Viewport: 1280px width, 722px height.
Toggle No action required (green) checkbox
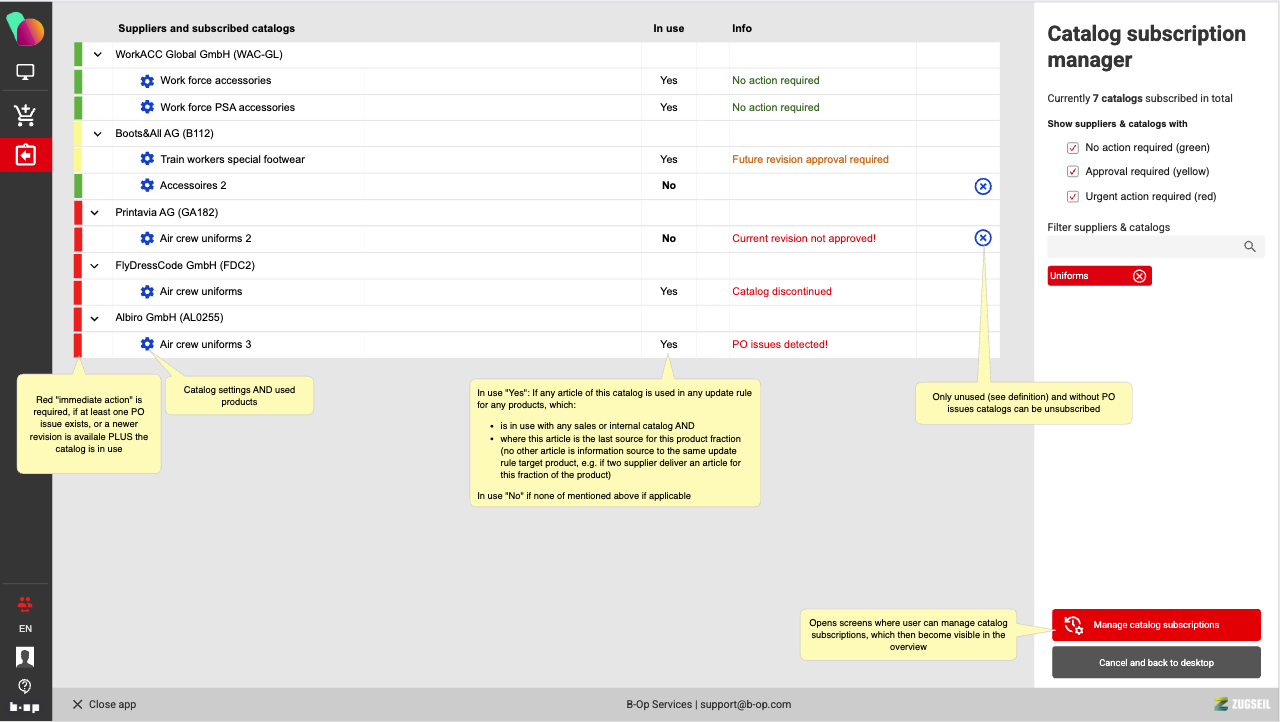tap(1073, 148)
